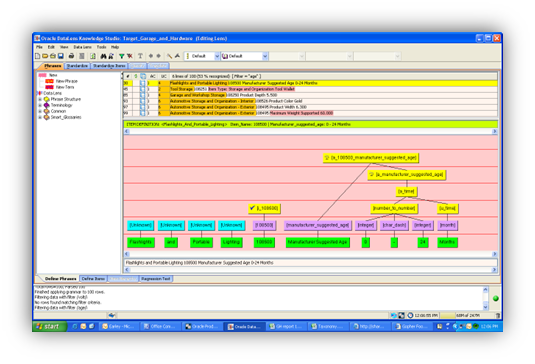Click the purple month node
The height and width of the screenshot is (364, 535).
click(x=447, y=225)
